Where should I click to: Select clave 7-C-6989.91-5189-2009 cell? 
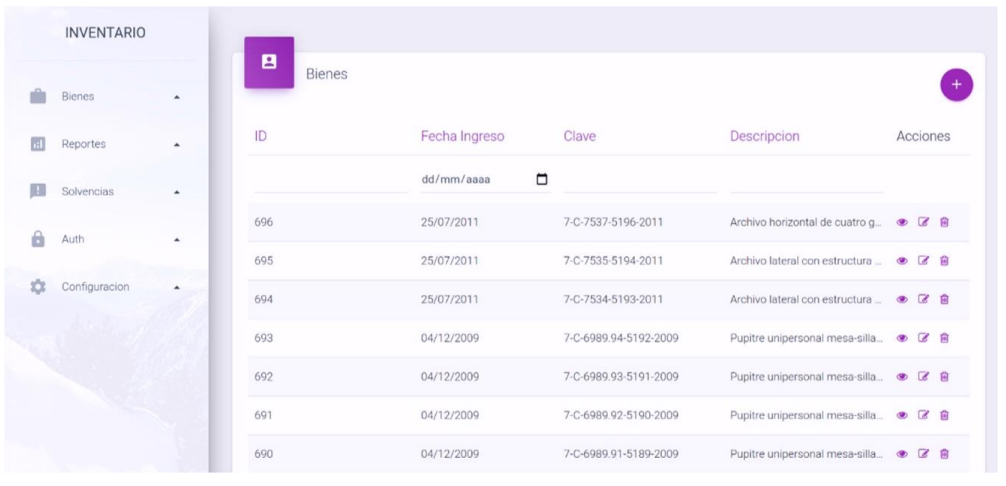point(621,454)
